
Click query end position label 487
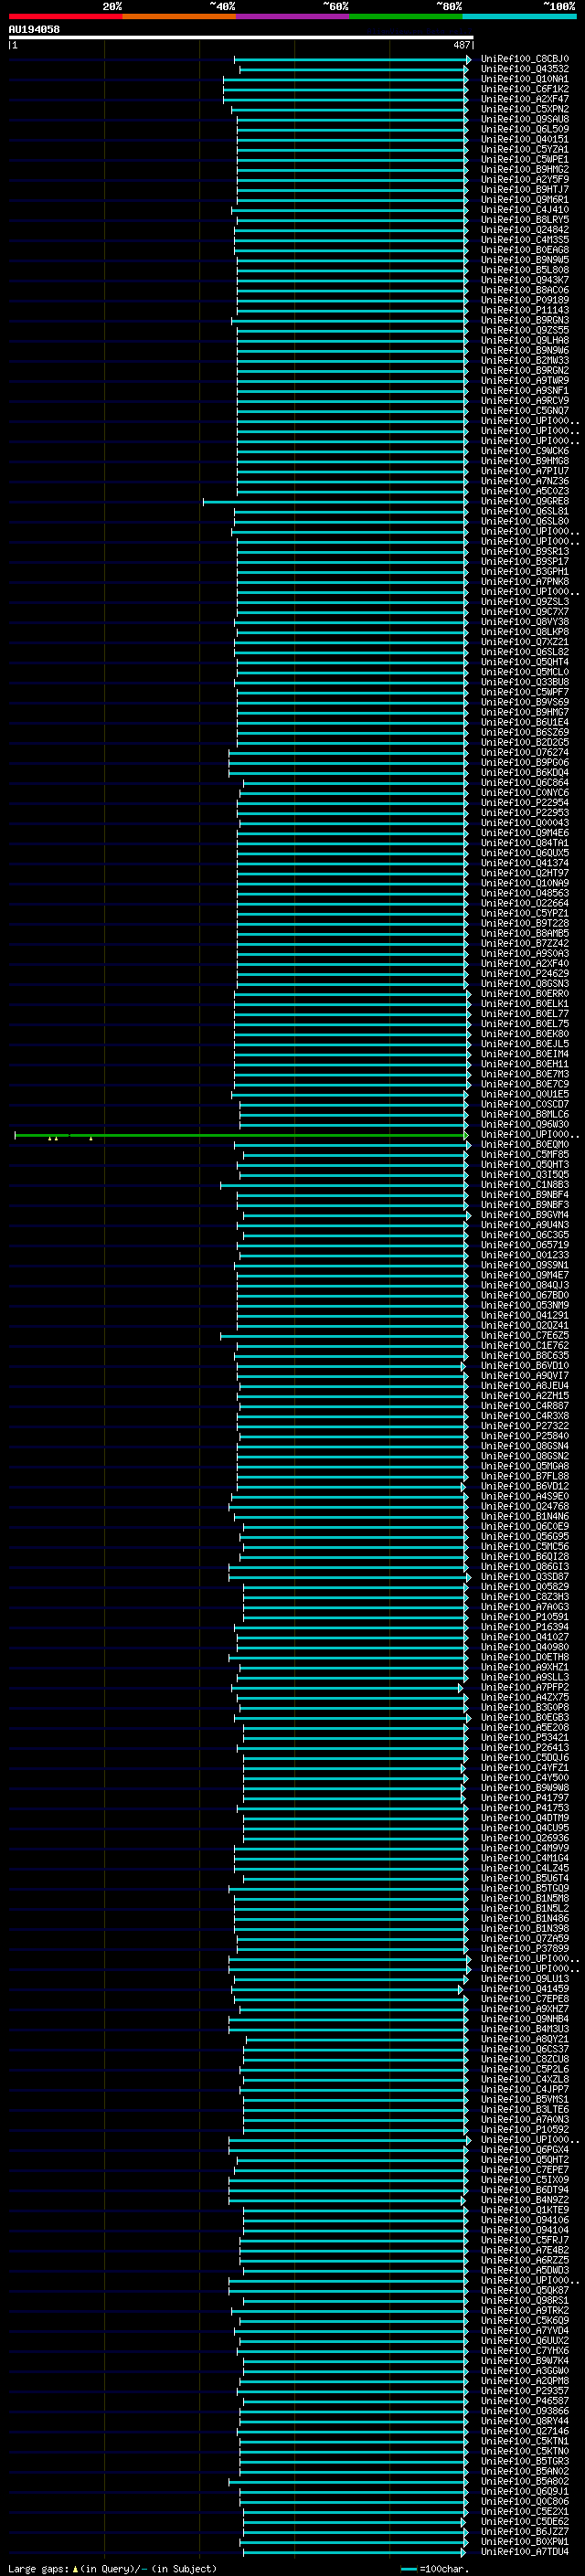click(x=461, y=45)
